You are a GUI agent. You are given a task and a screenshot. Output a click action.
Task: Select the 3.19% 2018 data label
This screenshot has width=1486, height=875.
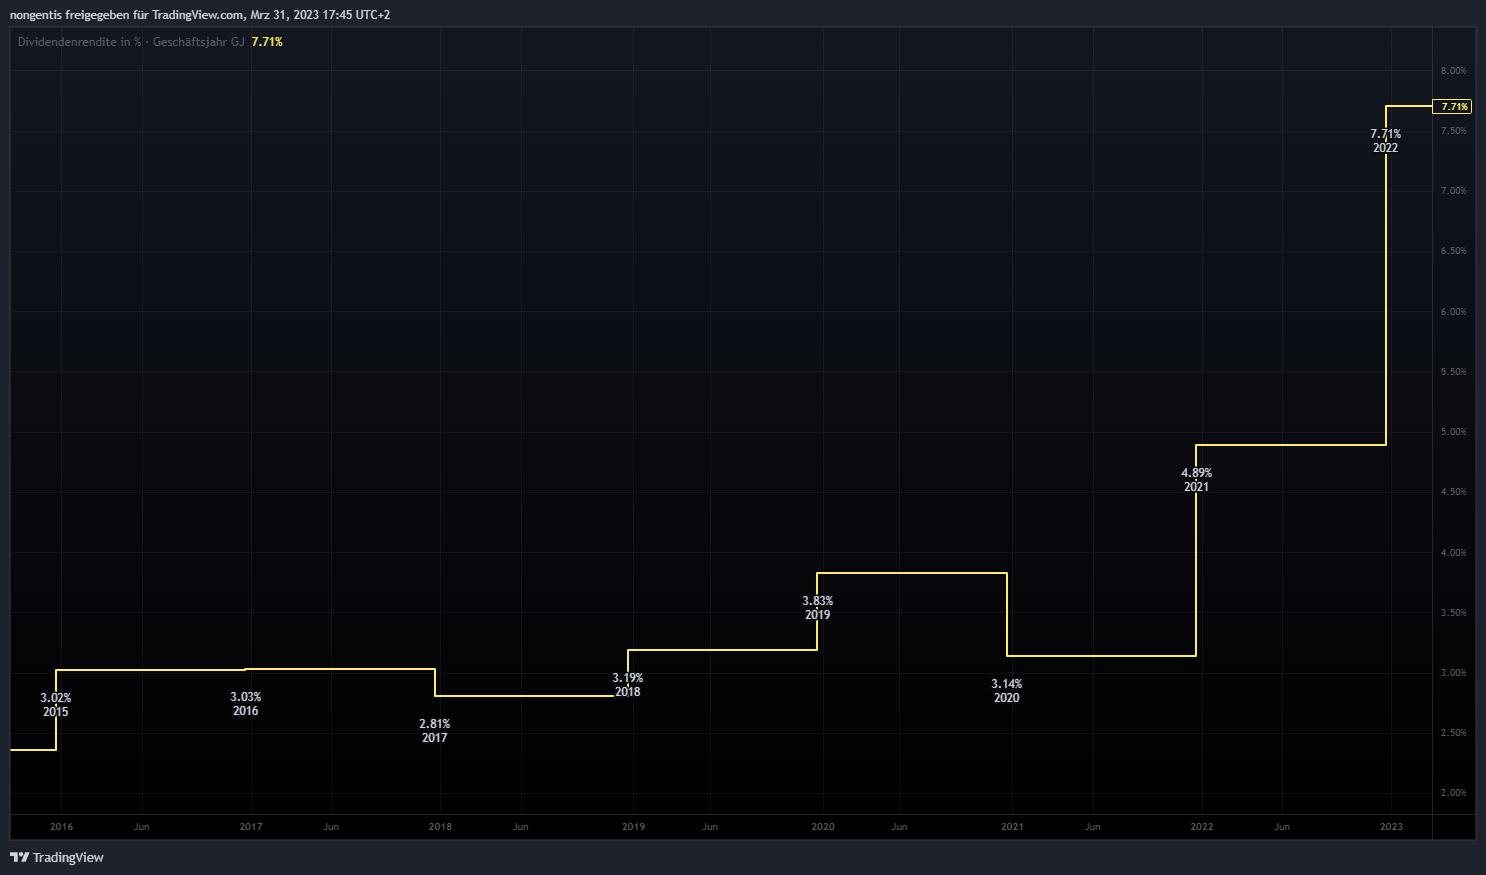627,685
